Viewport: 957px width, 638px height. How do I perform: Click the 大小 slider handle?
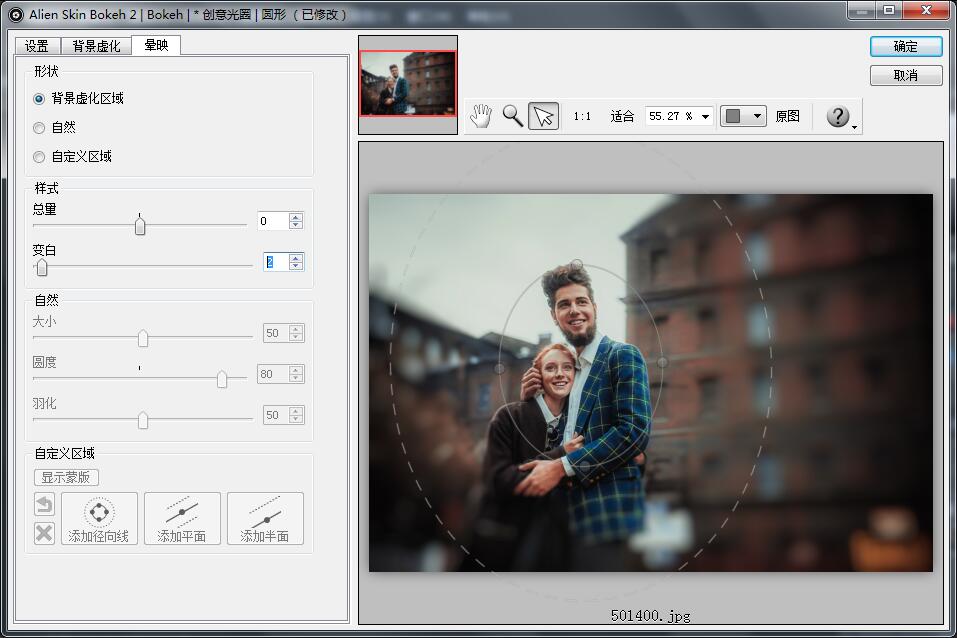click(x=143, y=338)
